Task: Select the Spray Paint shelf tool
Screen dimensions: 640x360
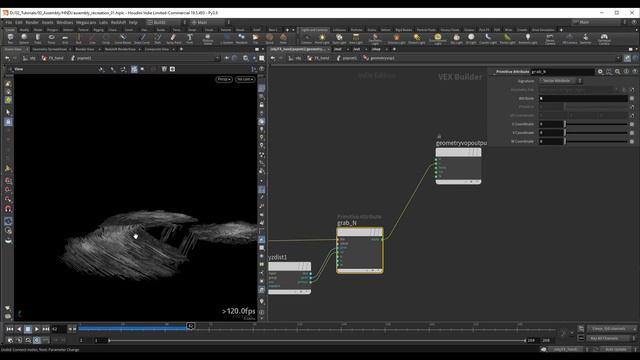Action: (x=173, y=38)
